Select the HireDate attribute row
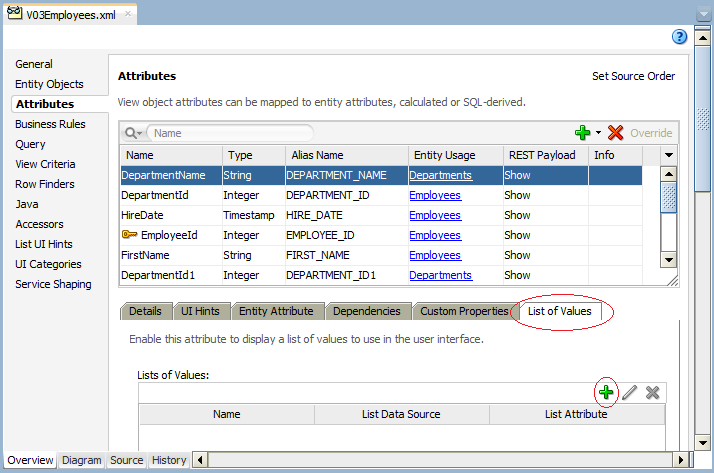Viewport: 714px width, 473px height. click(382, 215)
